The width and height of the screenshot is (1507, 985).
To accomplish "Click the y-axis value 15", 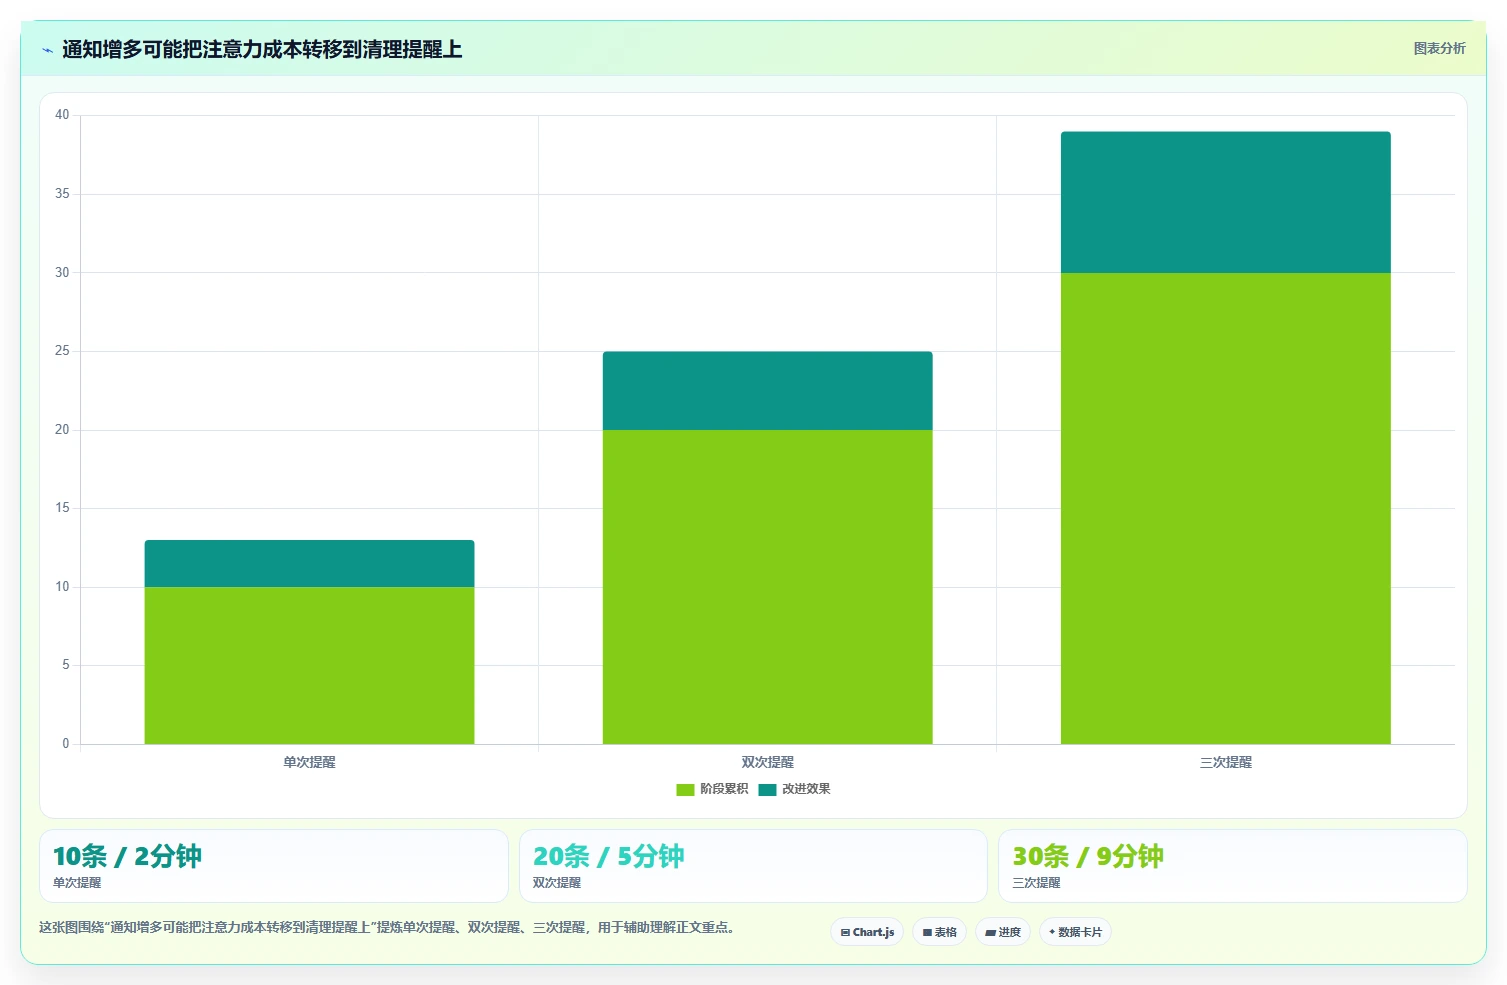I will tap(62, 508).
